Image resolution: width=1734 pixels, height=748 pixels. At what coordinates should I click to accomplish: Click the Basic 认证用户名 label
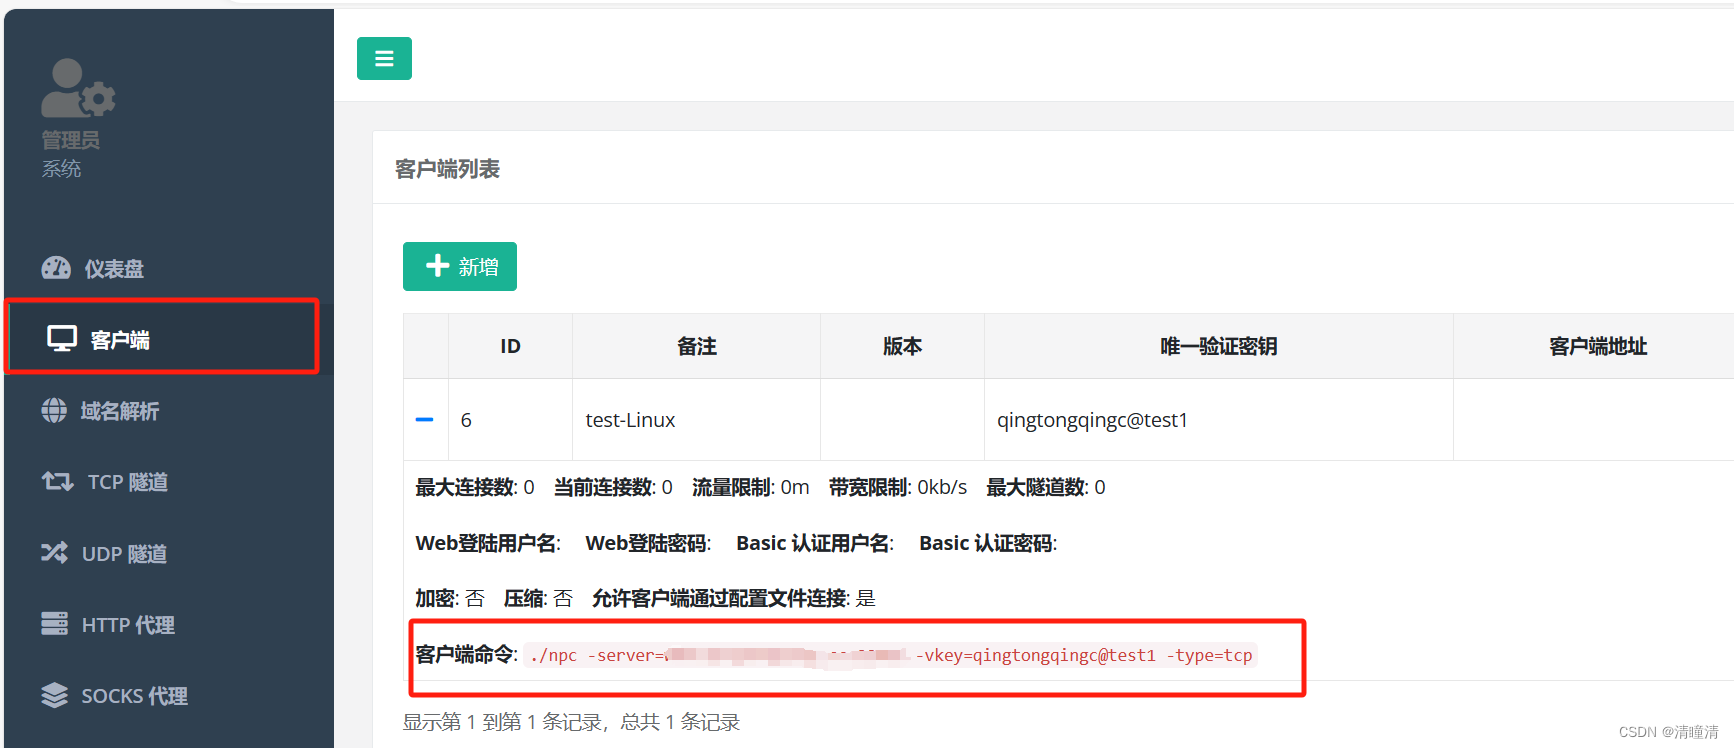point(815,543)
